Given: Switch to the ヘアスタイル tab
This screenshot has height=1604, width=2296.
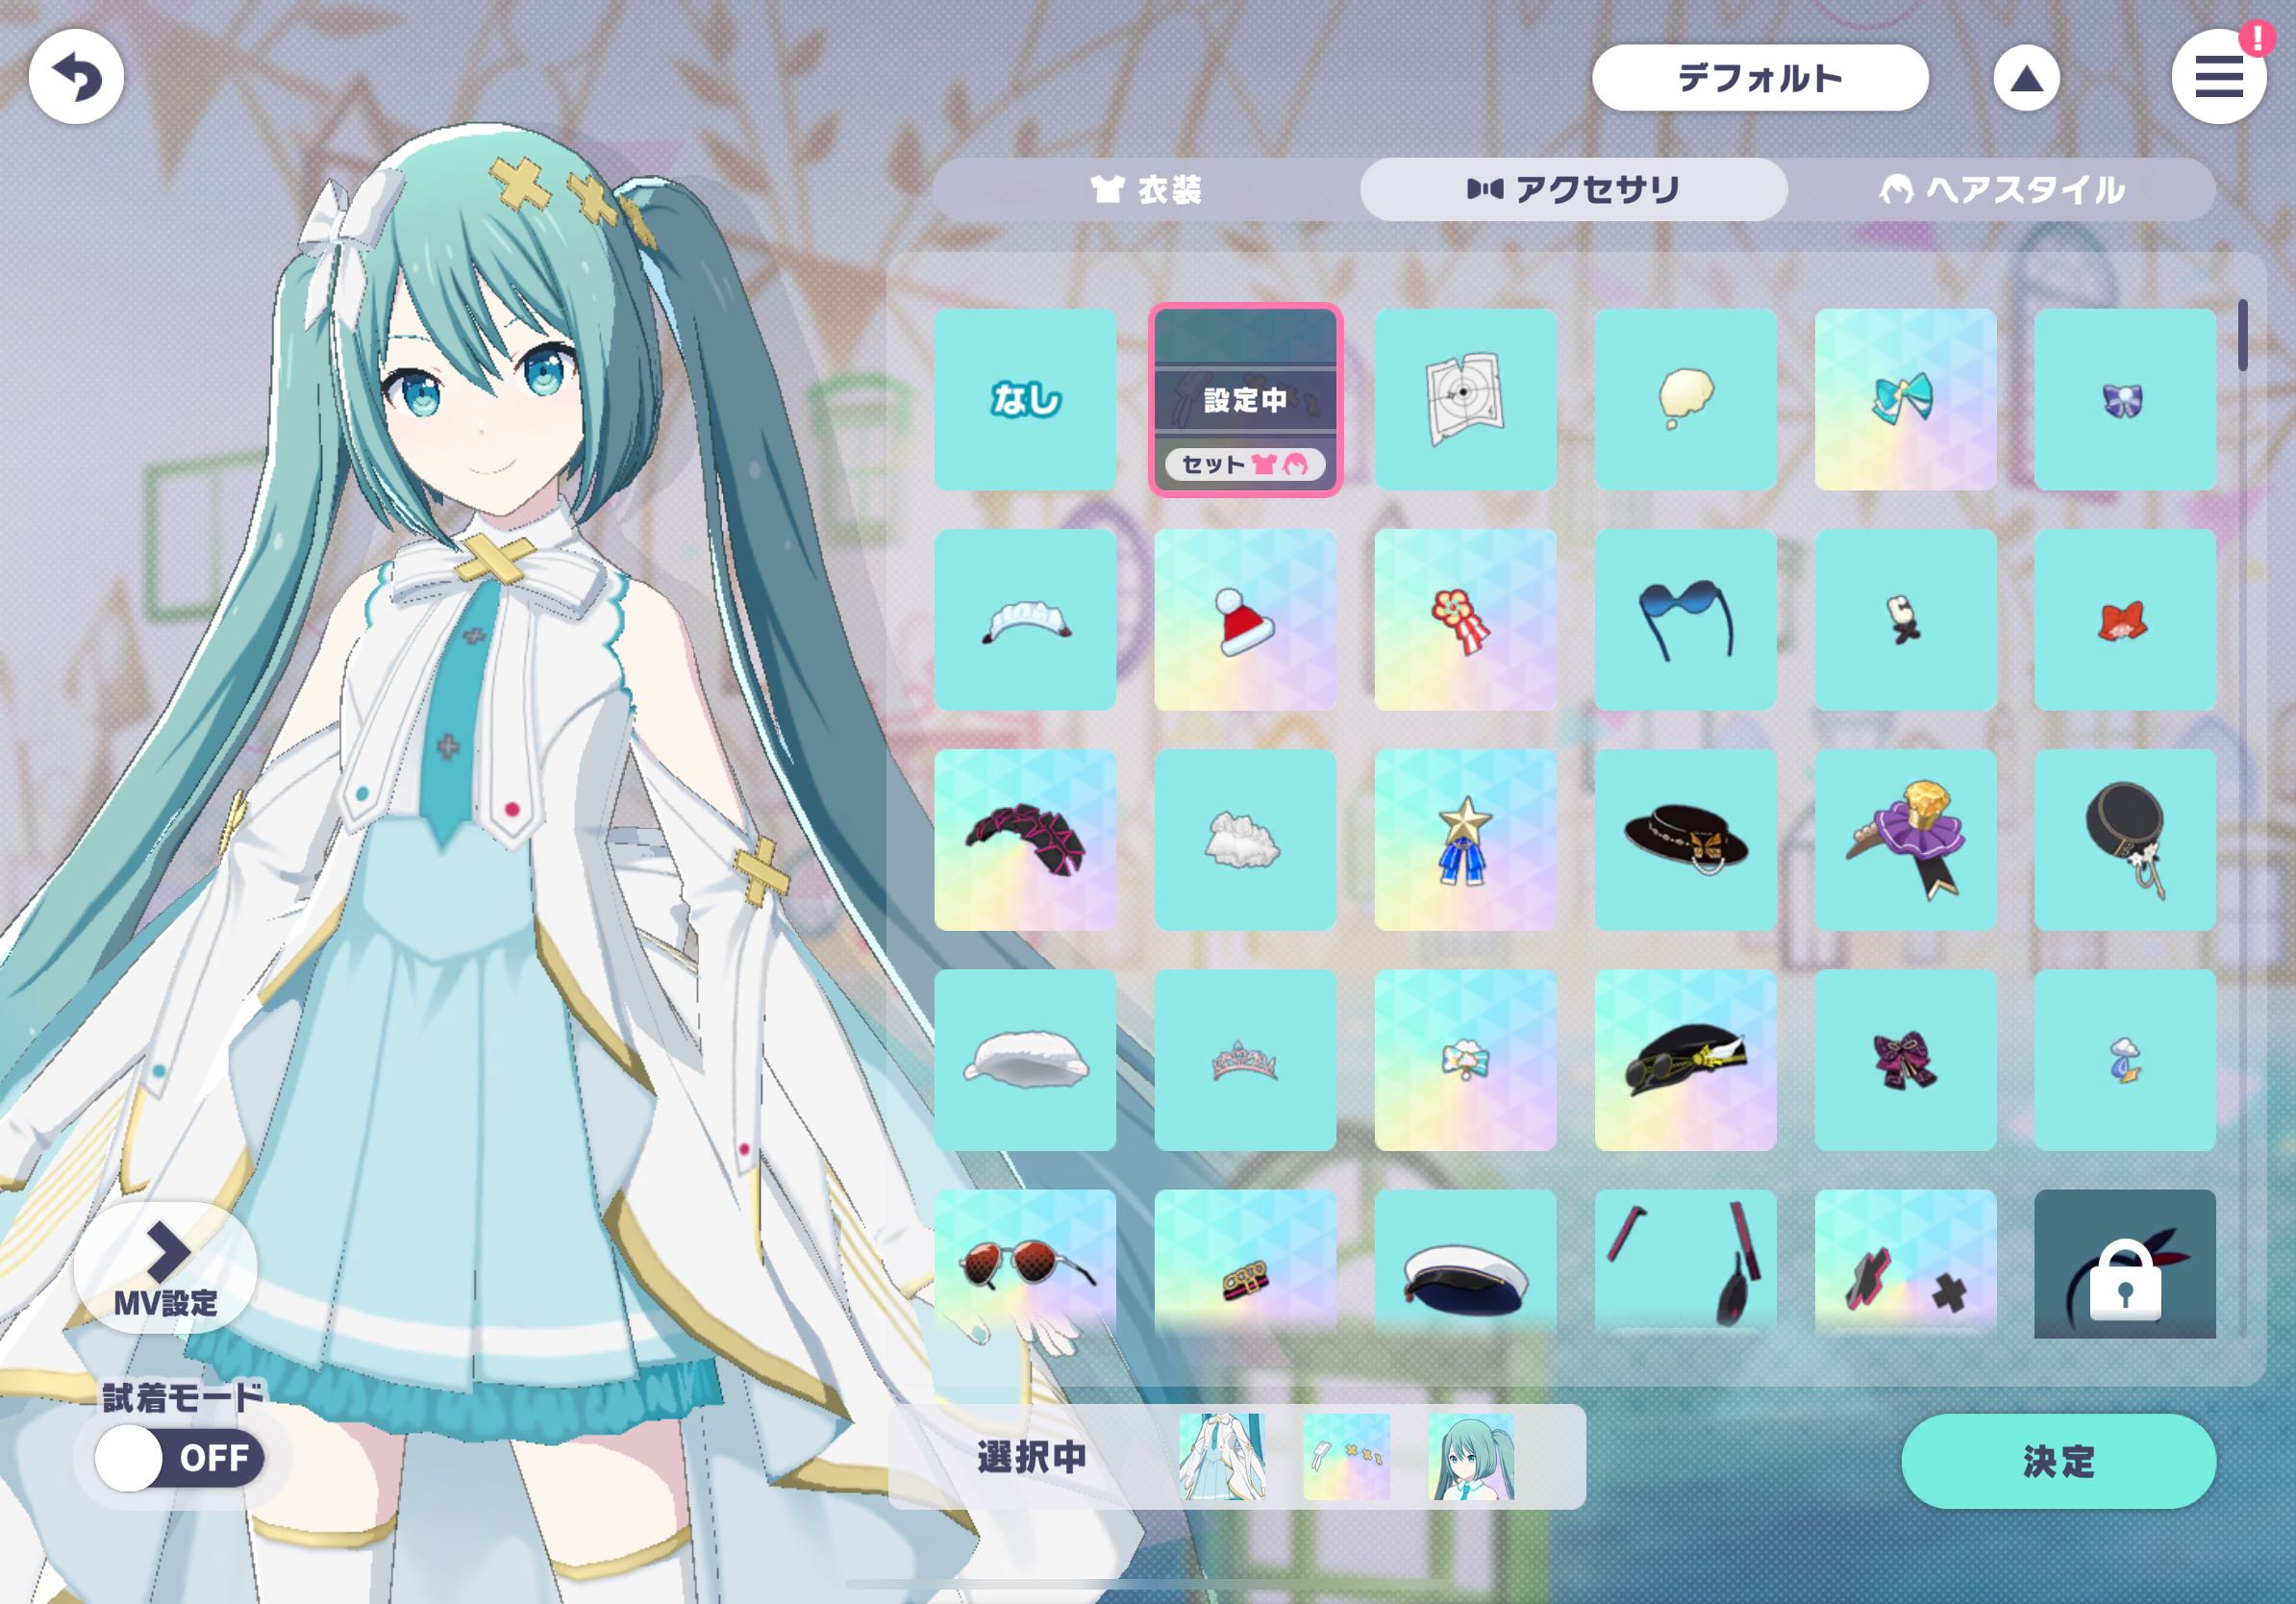Looking at the screenshot, I should [2001, 189].
